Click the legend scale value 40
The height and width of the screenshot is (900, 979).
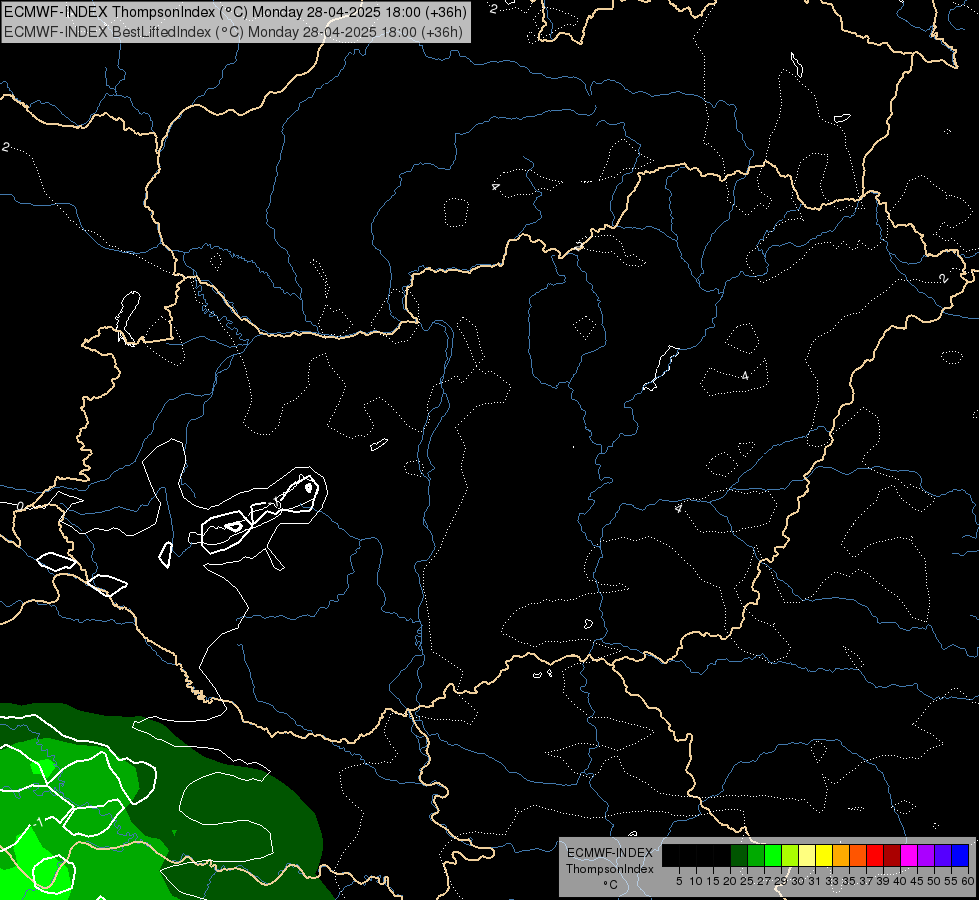[x=900, y=881]
